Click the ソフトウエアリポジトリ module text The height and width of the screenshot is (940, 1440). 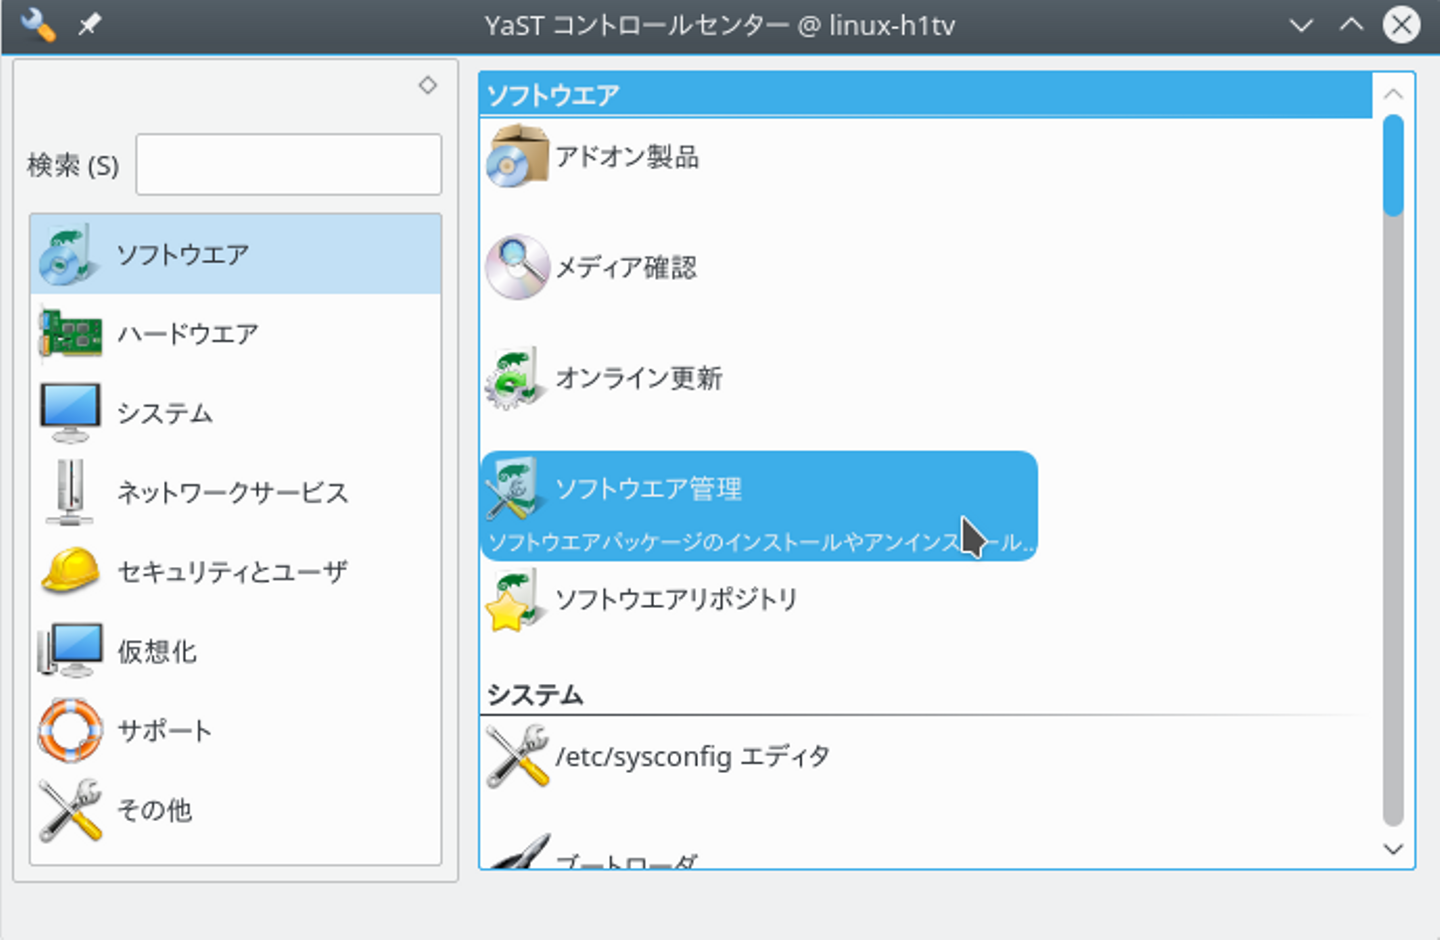pos(677,600)
